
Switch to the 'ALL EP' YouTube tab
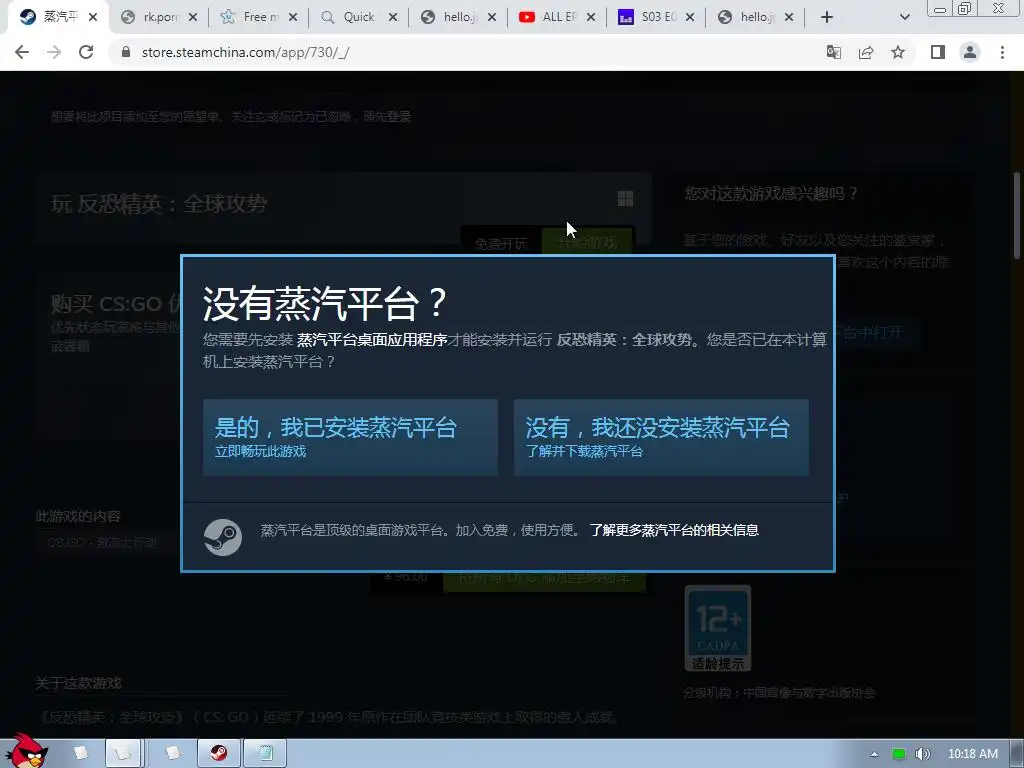[558, 17]
